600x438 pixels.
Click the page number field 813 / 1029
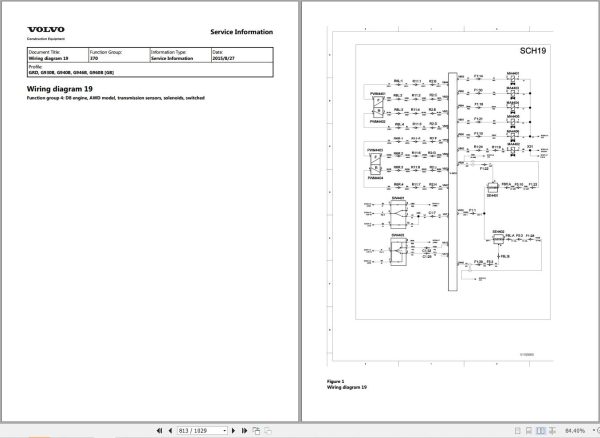point(200,431)
